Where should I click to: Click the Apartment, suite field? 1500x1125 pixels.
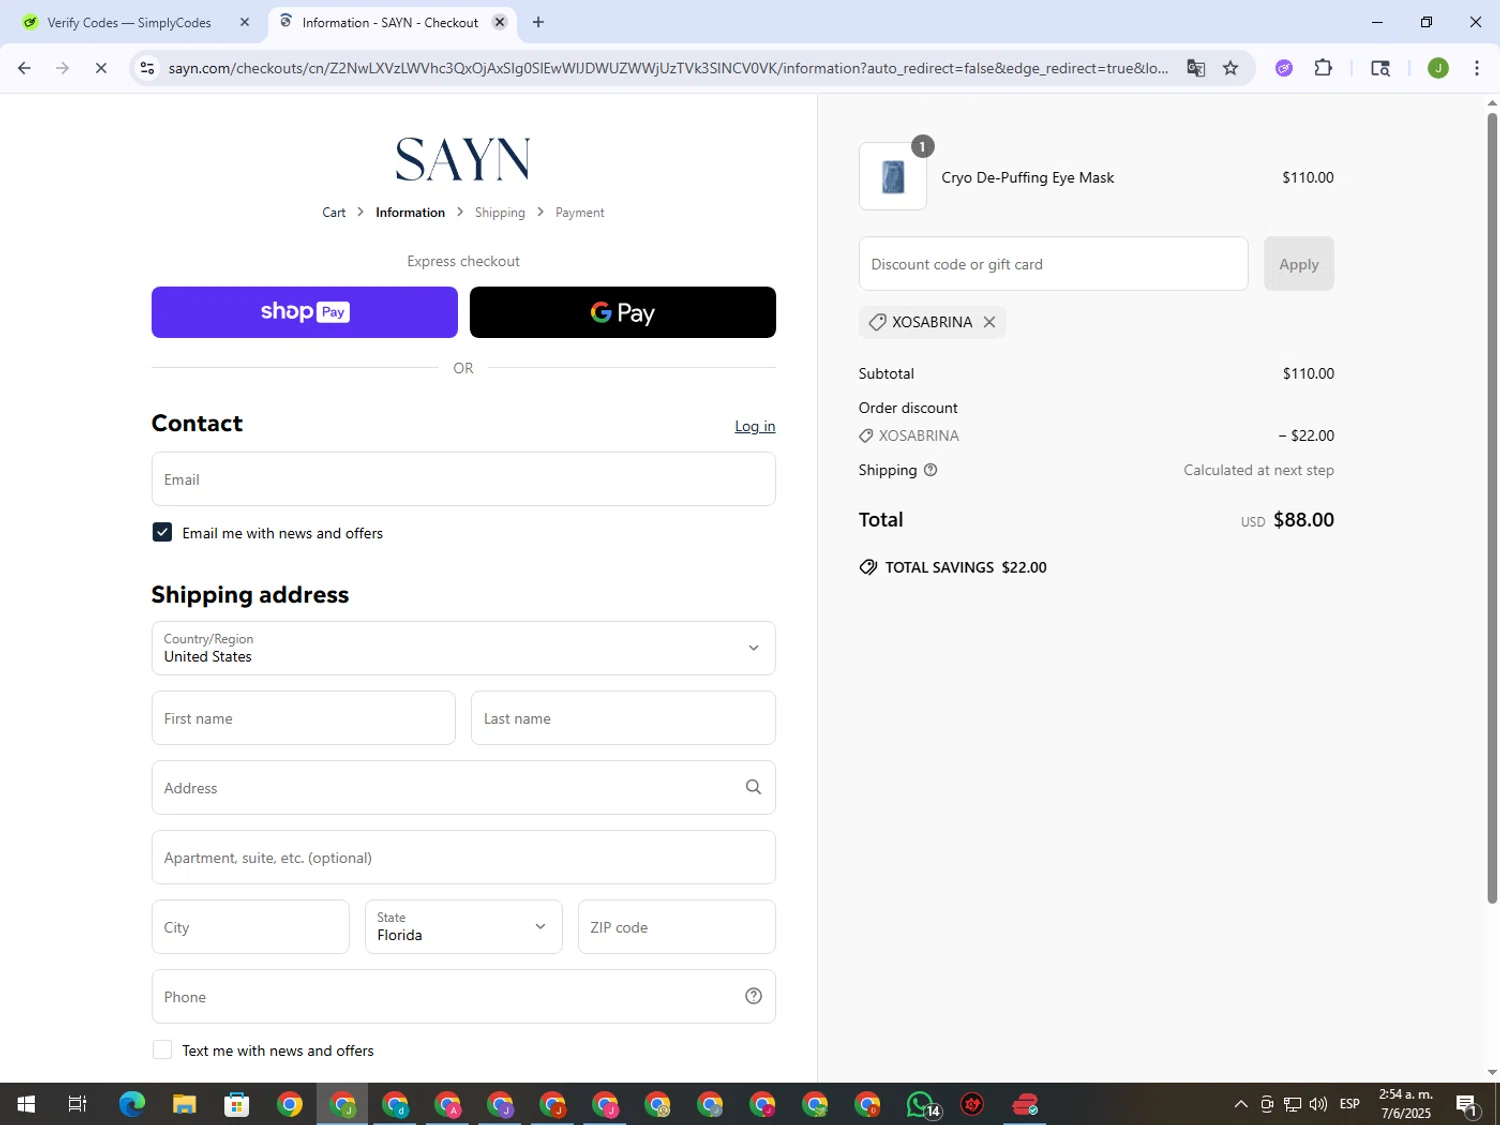[463, 857]
